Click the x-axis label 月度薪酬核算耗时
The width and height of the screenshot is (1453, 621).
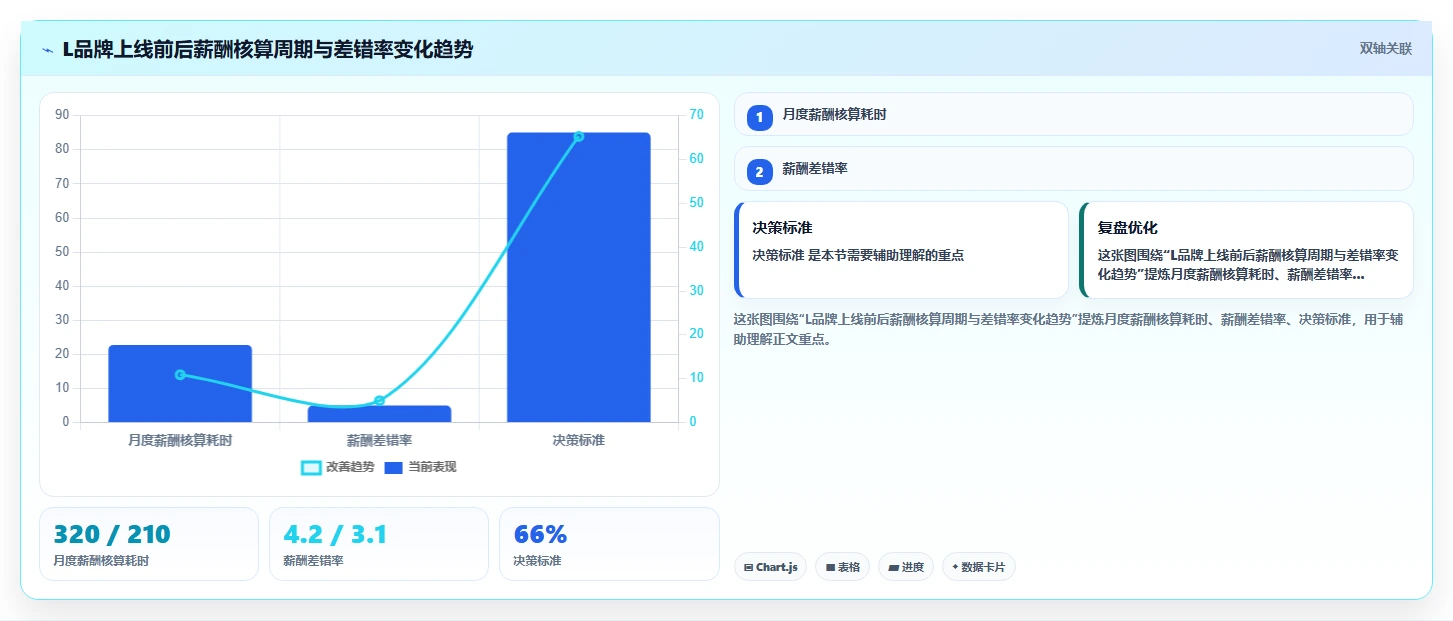tap(180, 440)
